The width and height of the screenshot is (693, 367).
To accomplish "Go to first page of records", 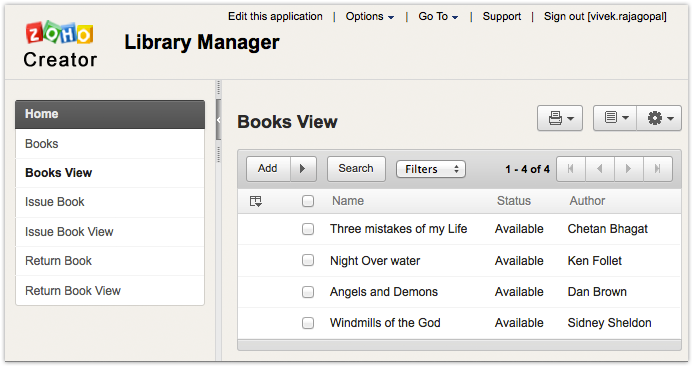I will tap(571, 168).
